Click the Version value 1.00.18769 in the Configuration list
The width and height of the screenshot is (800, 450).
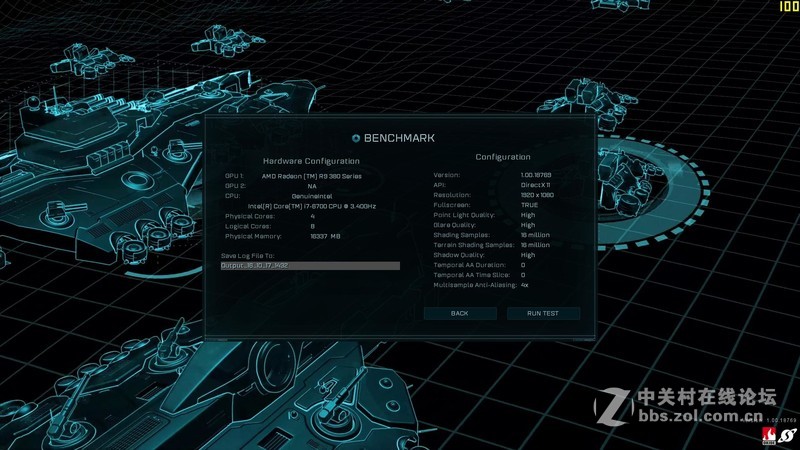point(536,175)
